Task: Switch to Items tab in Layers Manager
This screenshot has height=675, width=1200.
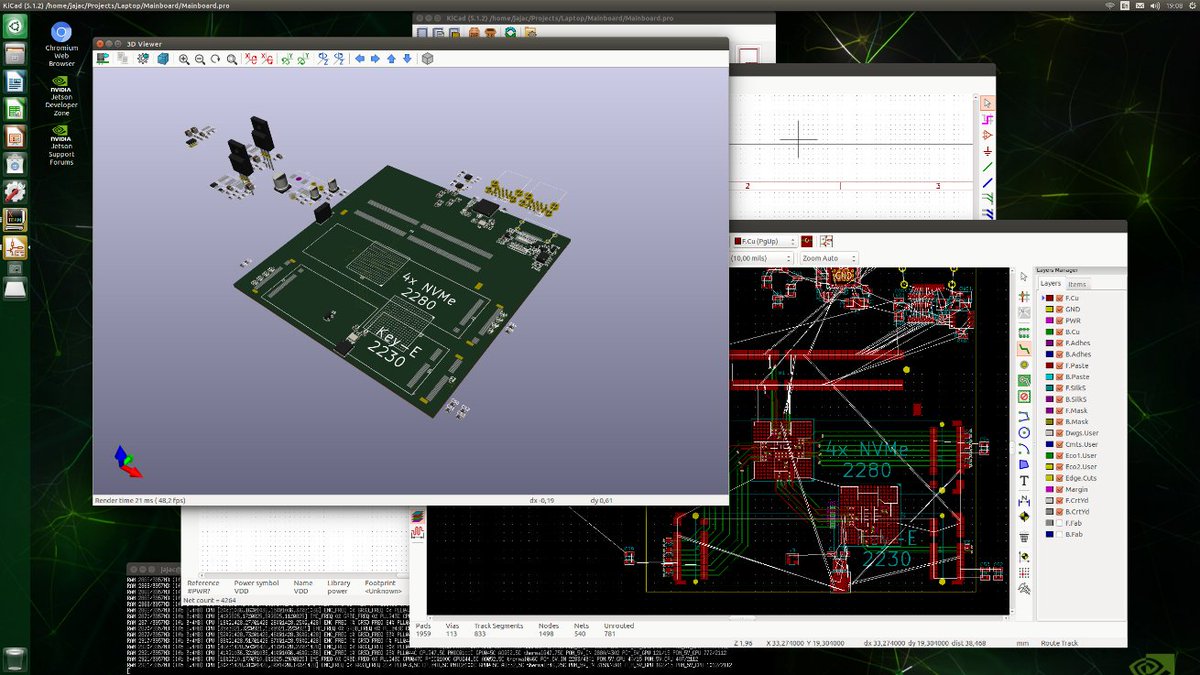Action: [x=1077, y=284]
